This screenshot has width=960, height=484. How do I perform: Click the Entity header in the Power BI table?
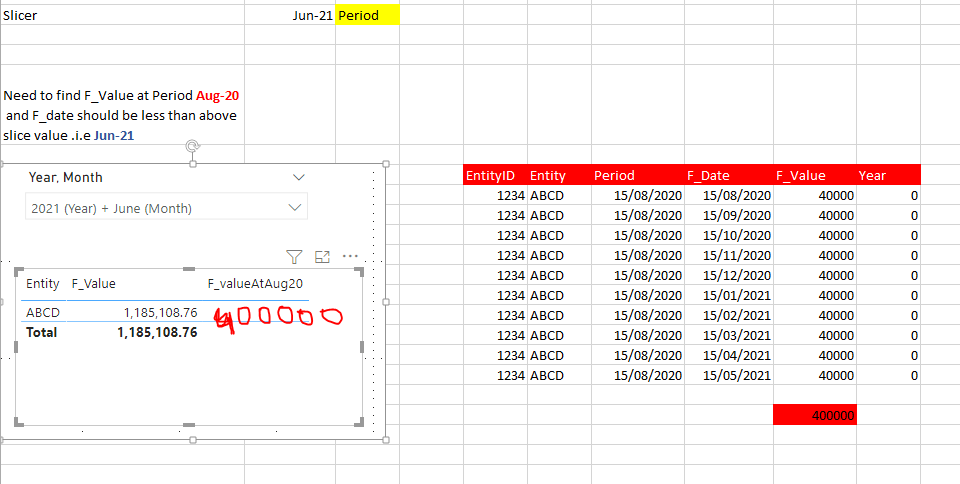43,284
